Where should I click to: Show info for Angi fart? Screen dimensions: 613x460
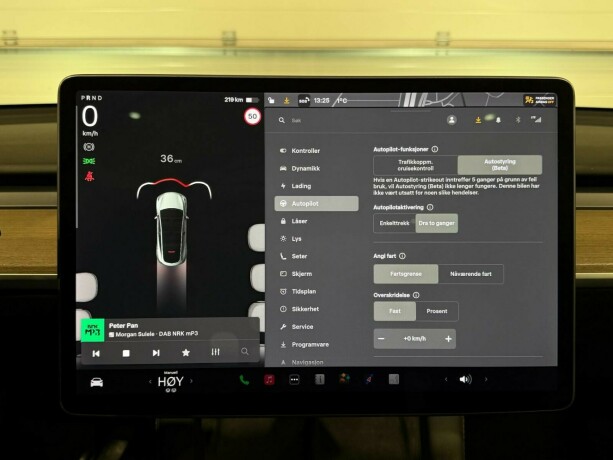coord(402,256)
